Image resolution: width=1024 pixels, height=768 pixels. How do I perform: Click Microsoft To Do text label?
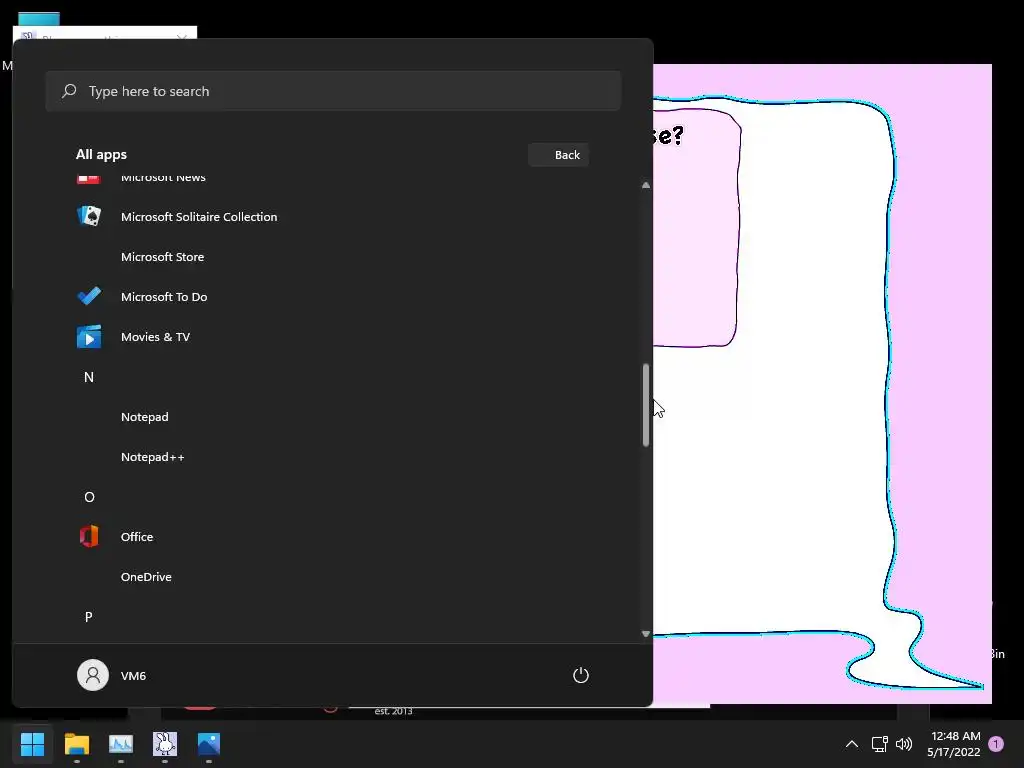click(164, 296)
